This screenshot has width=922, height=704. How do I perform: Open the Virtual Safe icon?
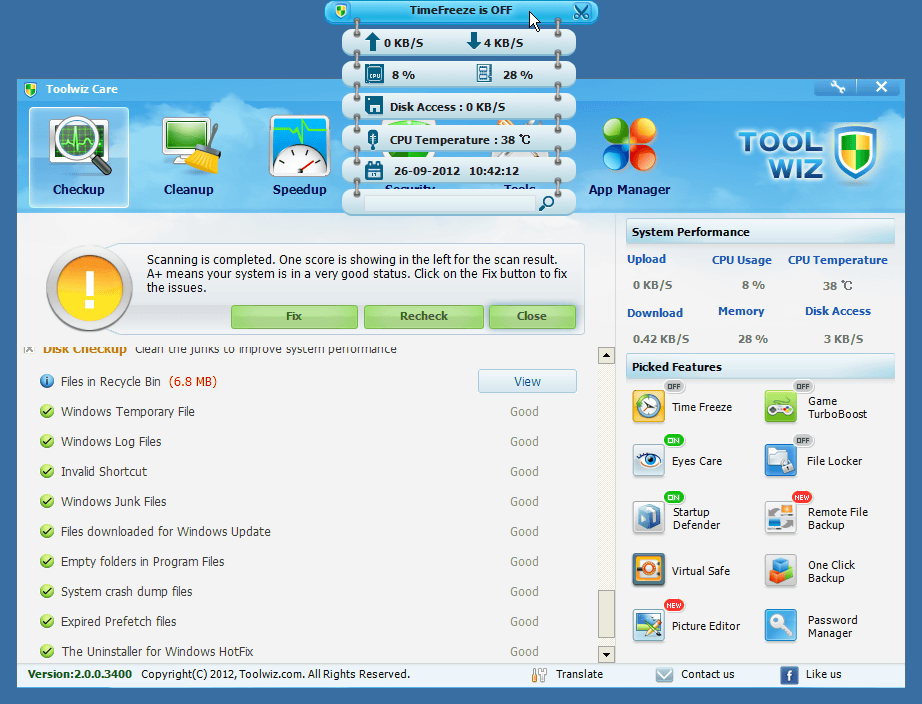point(649,571)
